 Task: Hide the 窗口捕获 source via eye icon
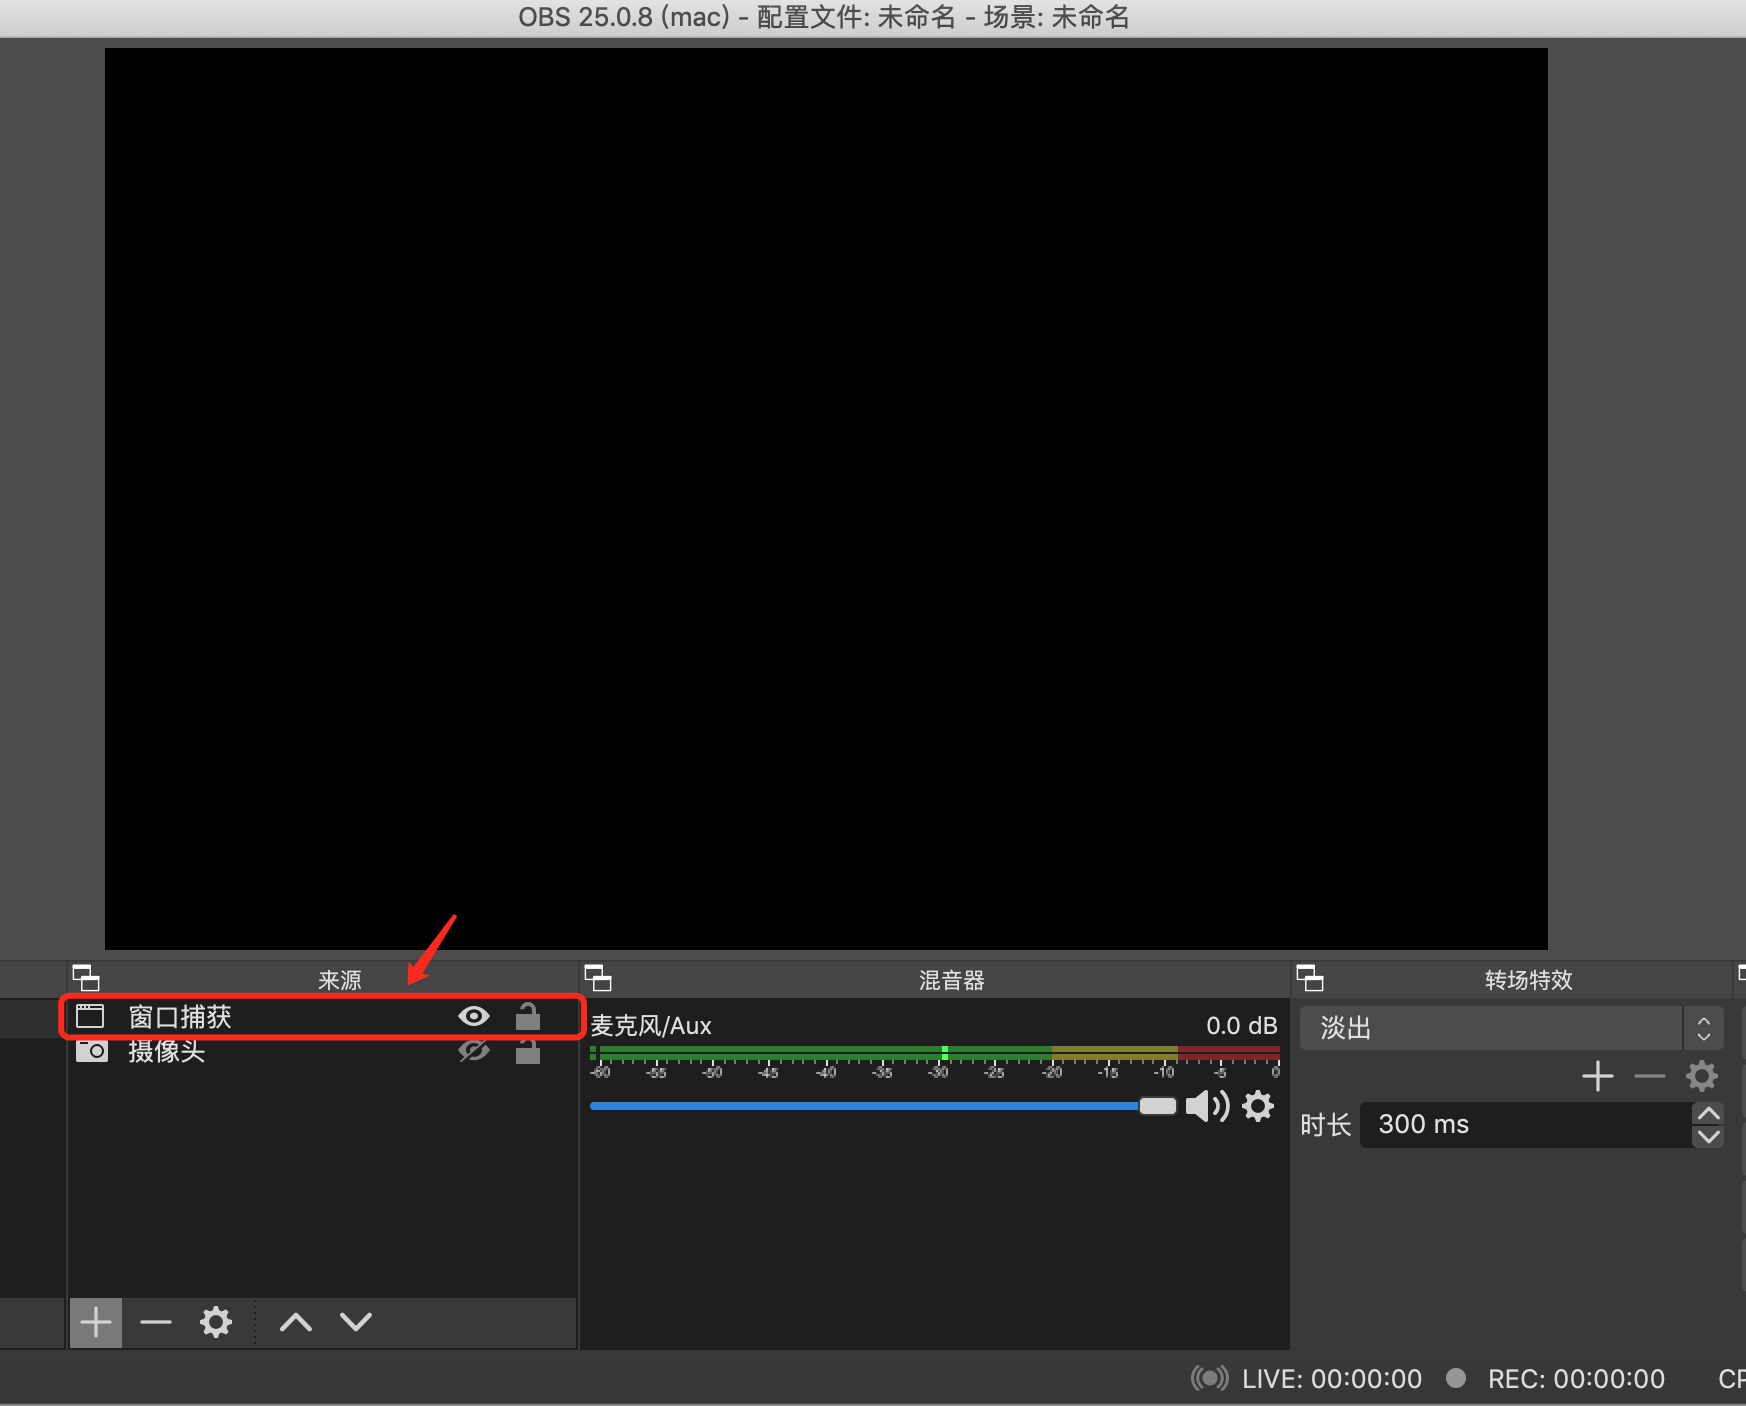[474, 1016]
